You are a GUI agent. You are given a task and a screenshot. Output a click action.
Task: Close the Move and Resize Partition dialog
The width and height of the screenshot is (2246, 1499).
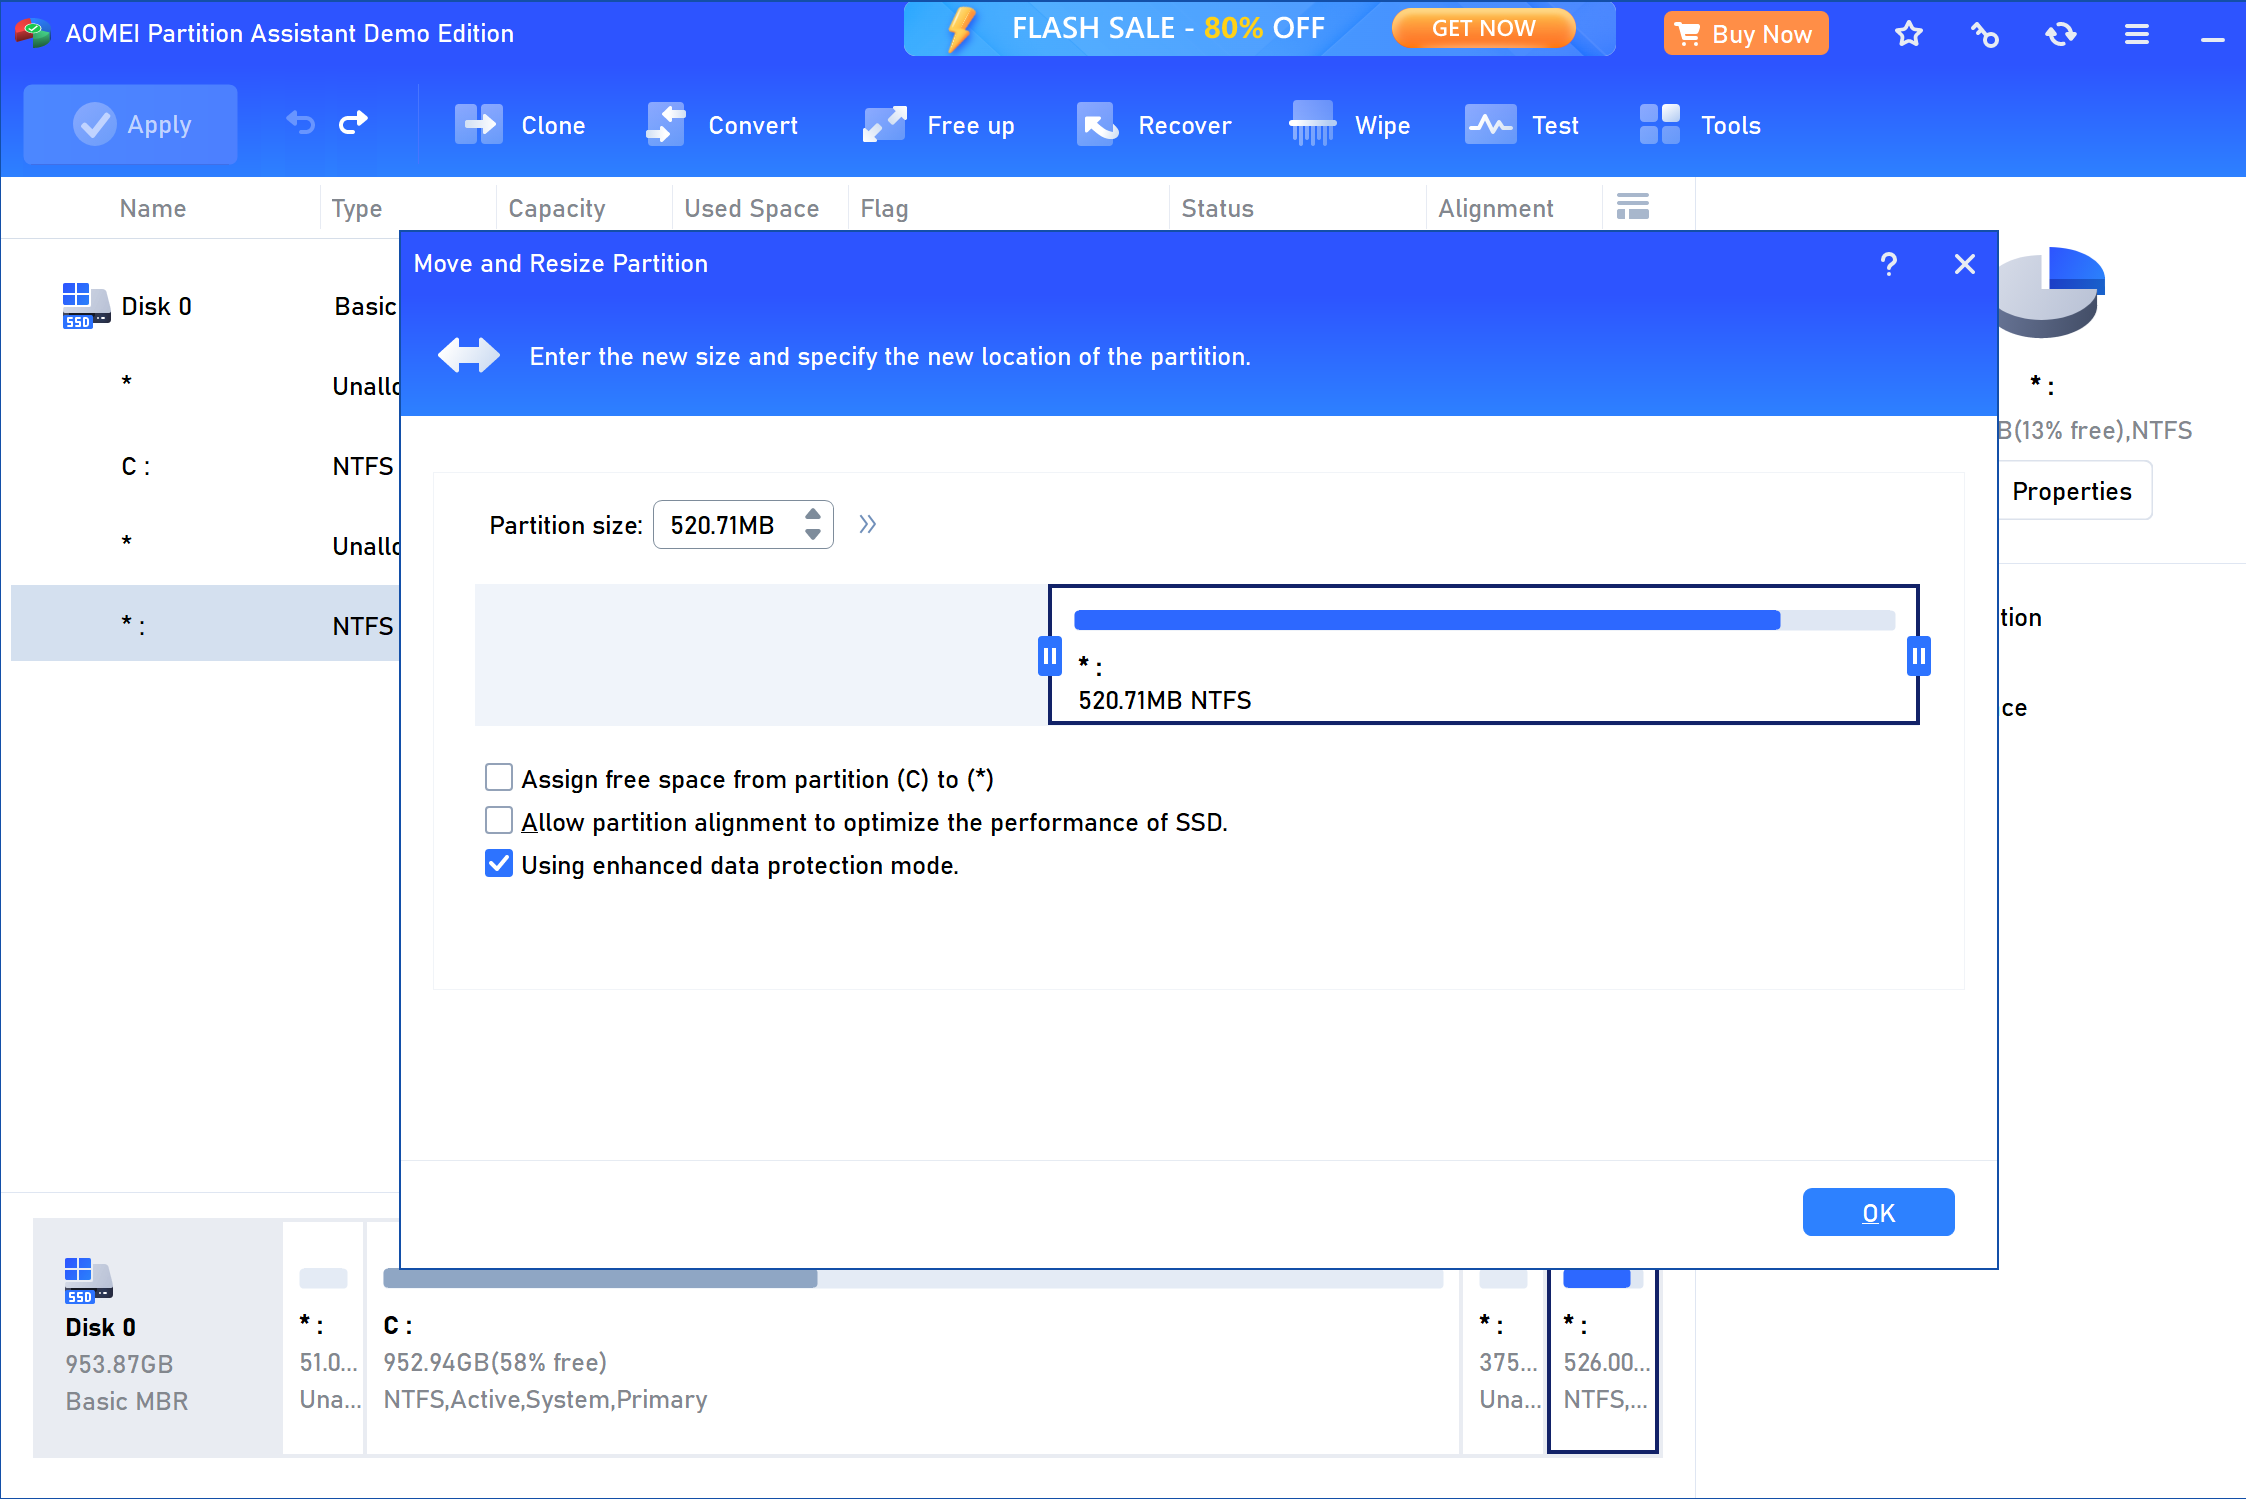(x=1965, y=264)
